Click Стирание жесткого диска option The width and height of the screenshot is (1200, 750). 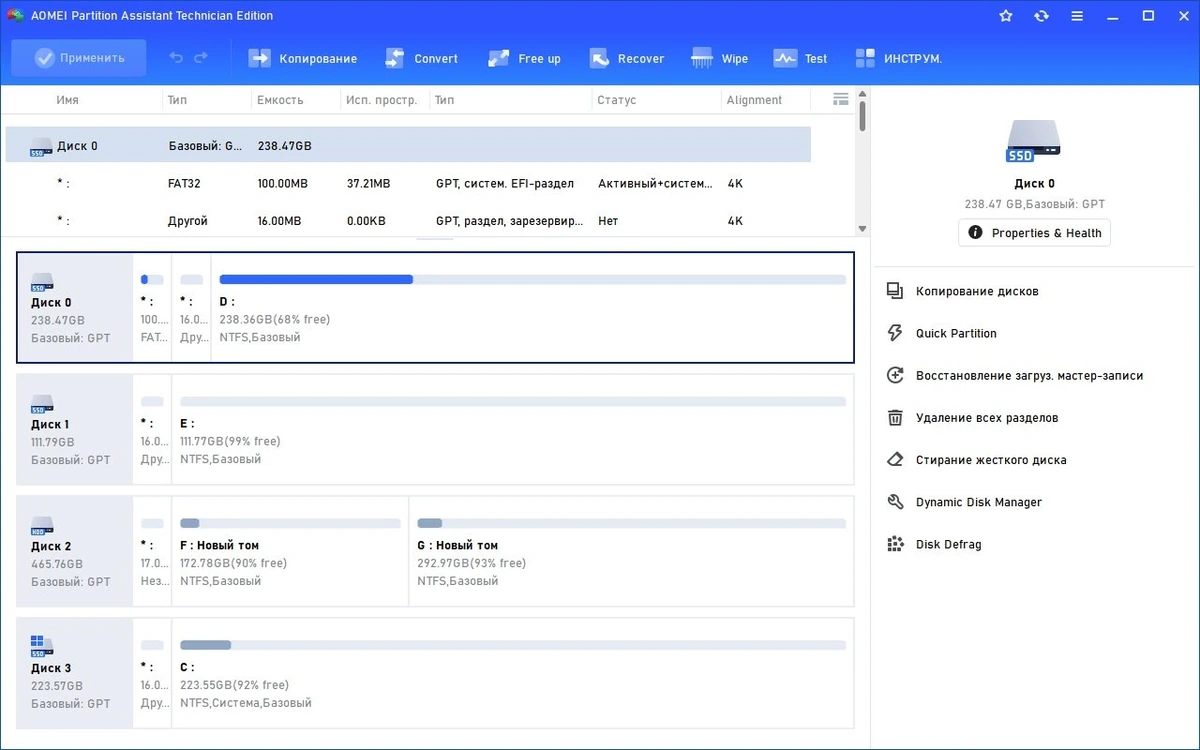point(991,460)
